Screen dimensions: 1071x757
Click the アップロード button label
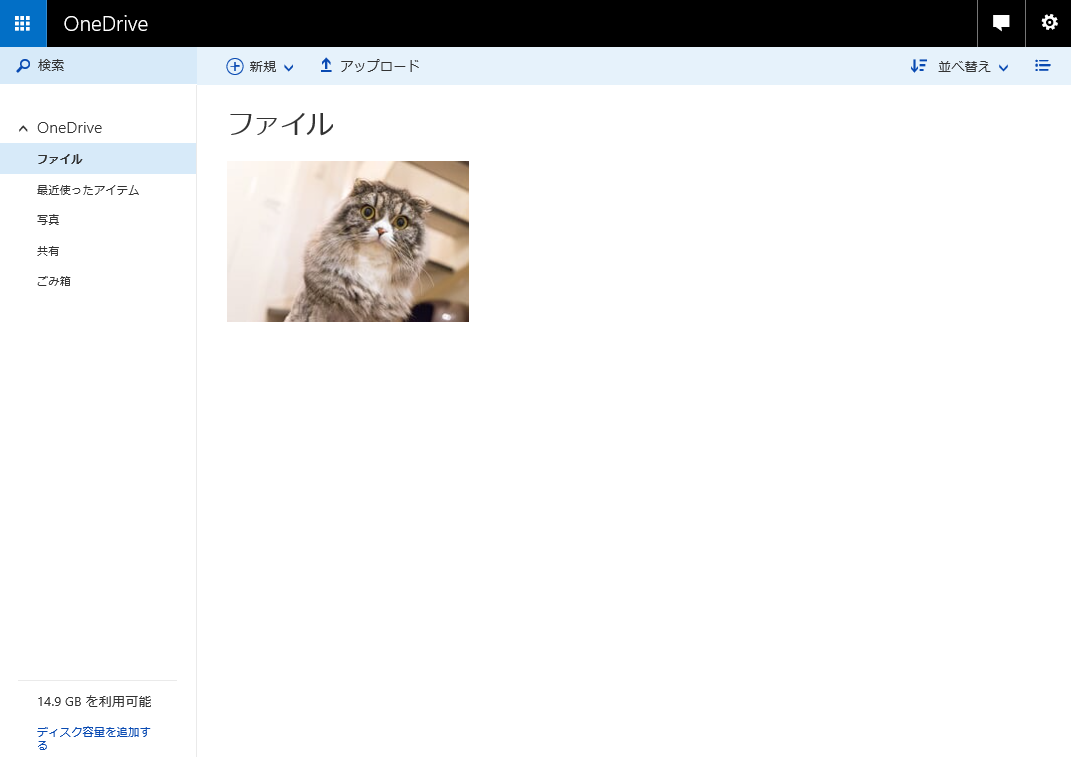380,66
